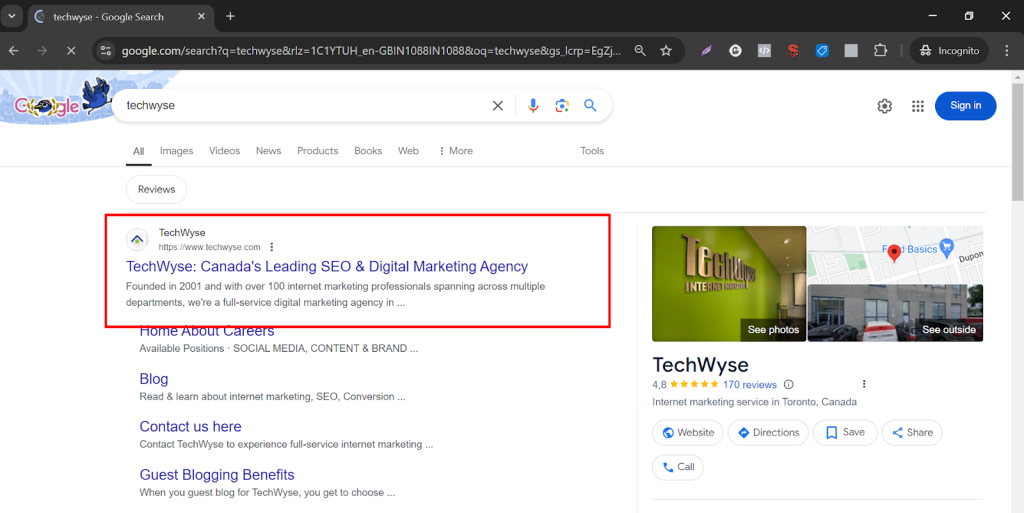Click the techwyse search input field

pyautogui.click(x=300, y=106)
